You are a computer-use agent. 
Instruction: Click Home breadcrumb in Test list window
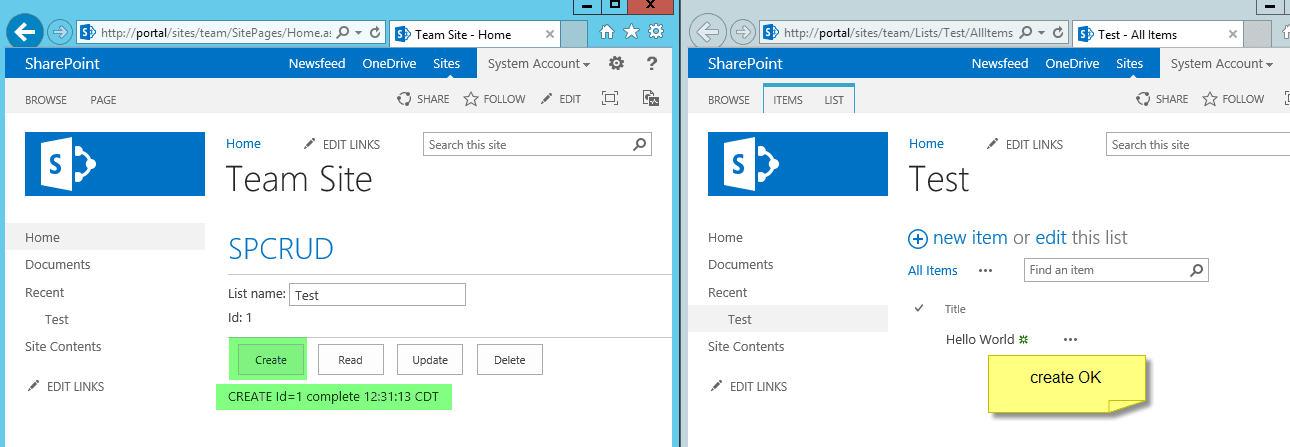point(926,144)
